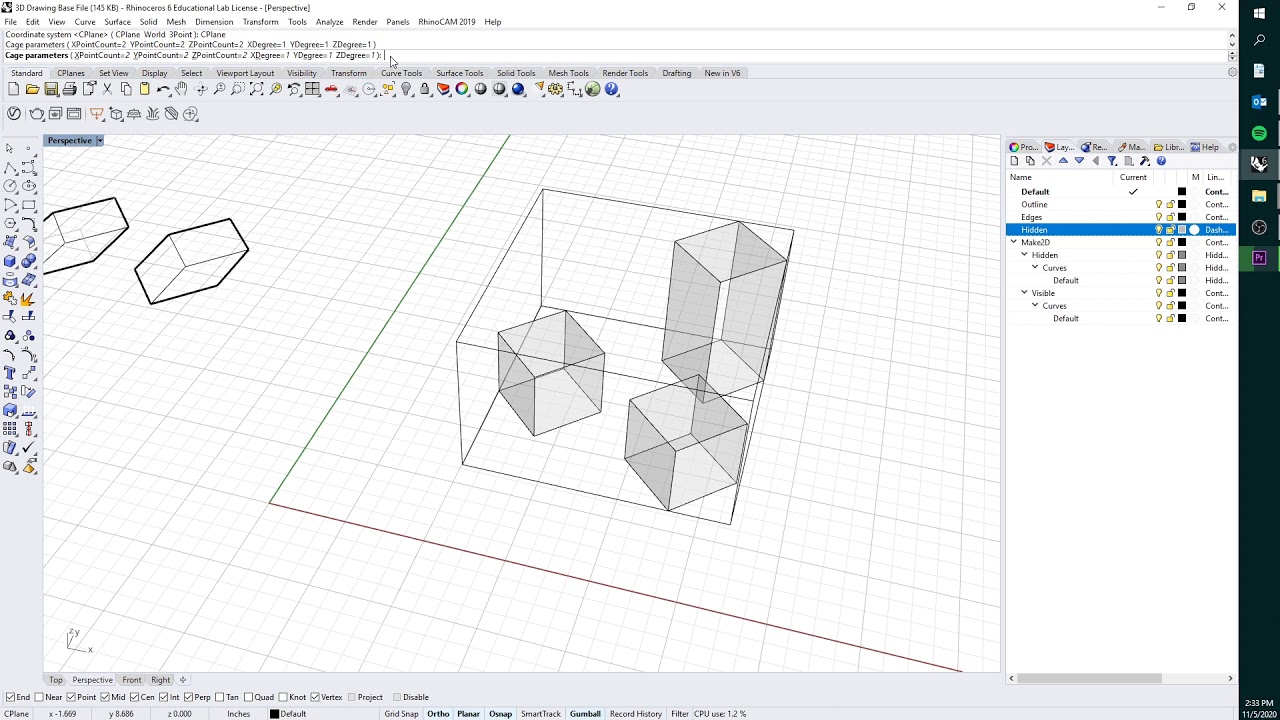Collapse Curves sublayer under Make2D Hidden
This screenshot has height=720, width=1280.
(1036, 267)
